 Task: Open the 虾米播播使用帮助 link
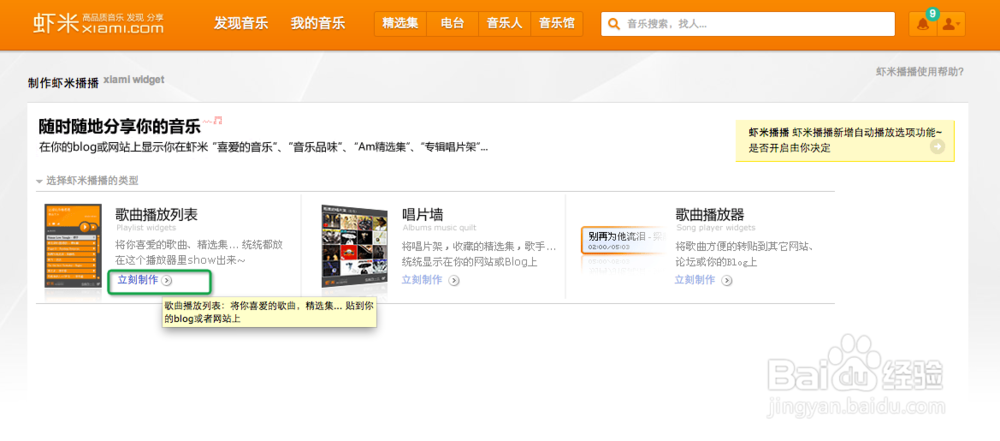920,71
